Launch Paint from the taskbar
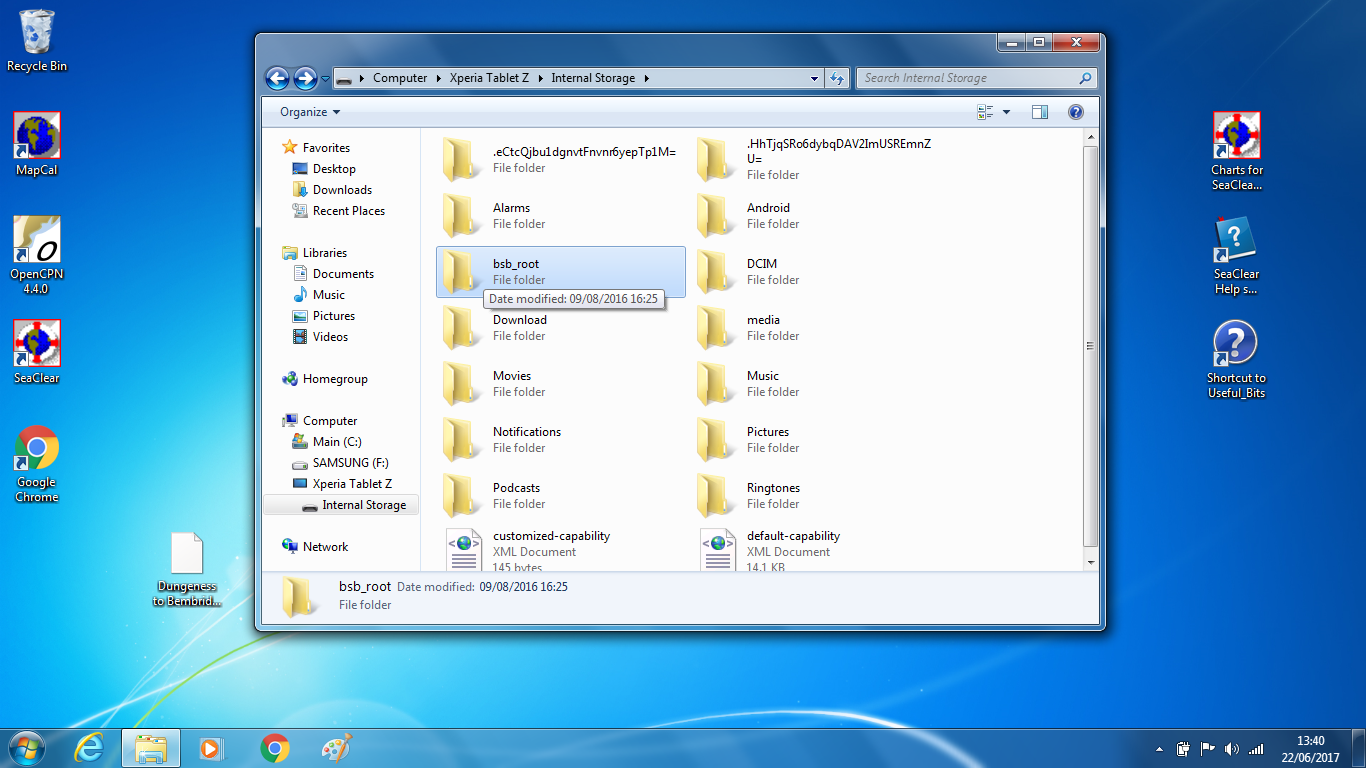Viewport: 1366px width, 768px height. pyautogui.click(x=337, y=748)
